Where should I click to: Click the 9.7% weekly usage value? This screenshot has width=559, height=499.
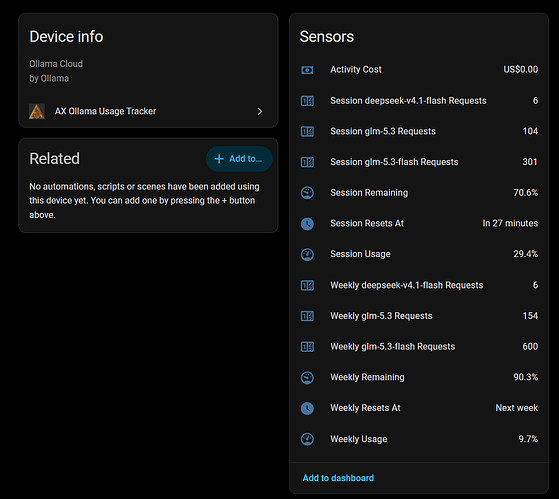click(528, 439)
